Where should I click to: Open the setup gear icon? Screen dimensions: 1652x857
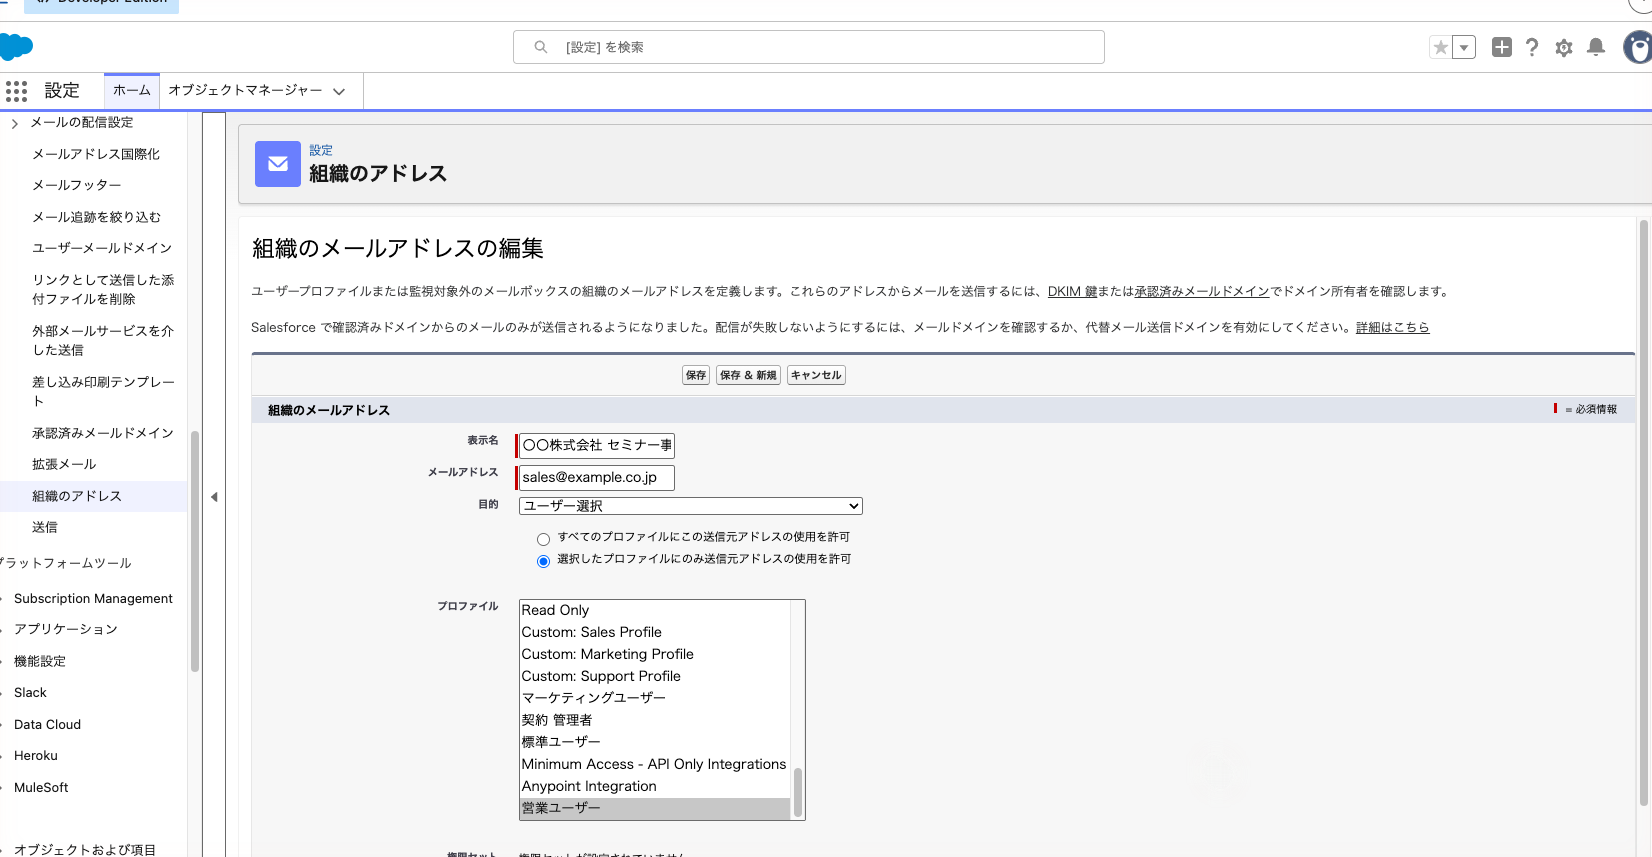click(x=1564, y=47)
